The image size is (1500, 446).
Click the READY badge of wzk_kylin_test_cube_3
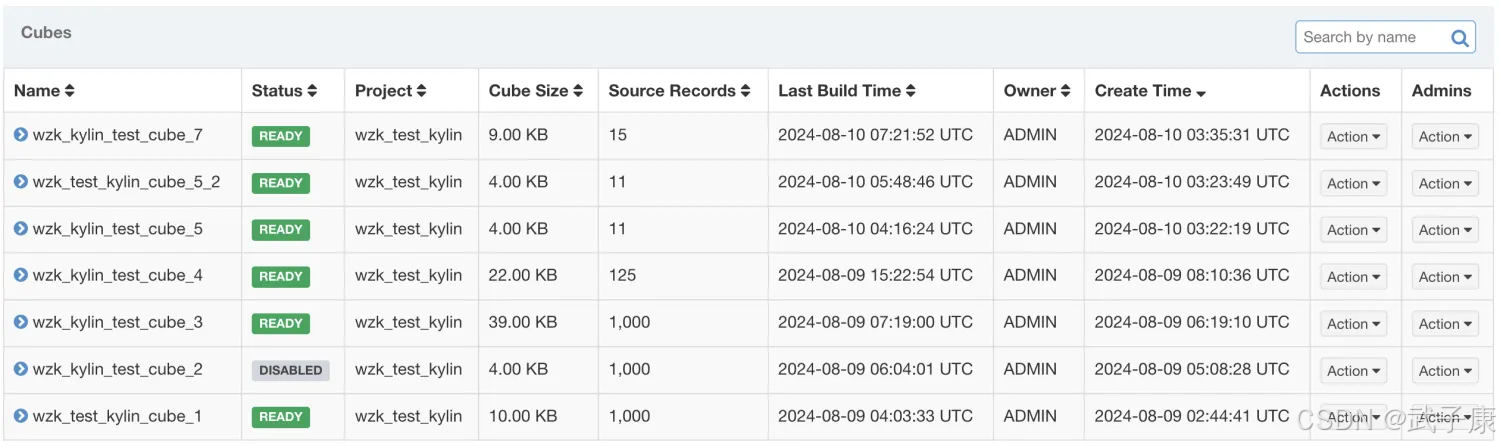pos(281,323)
